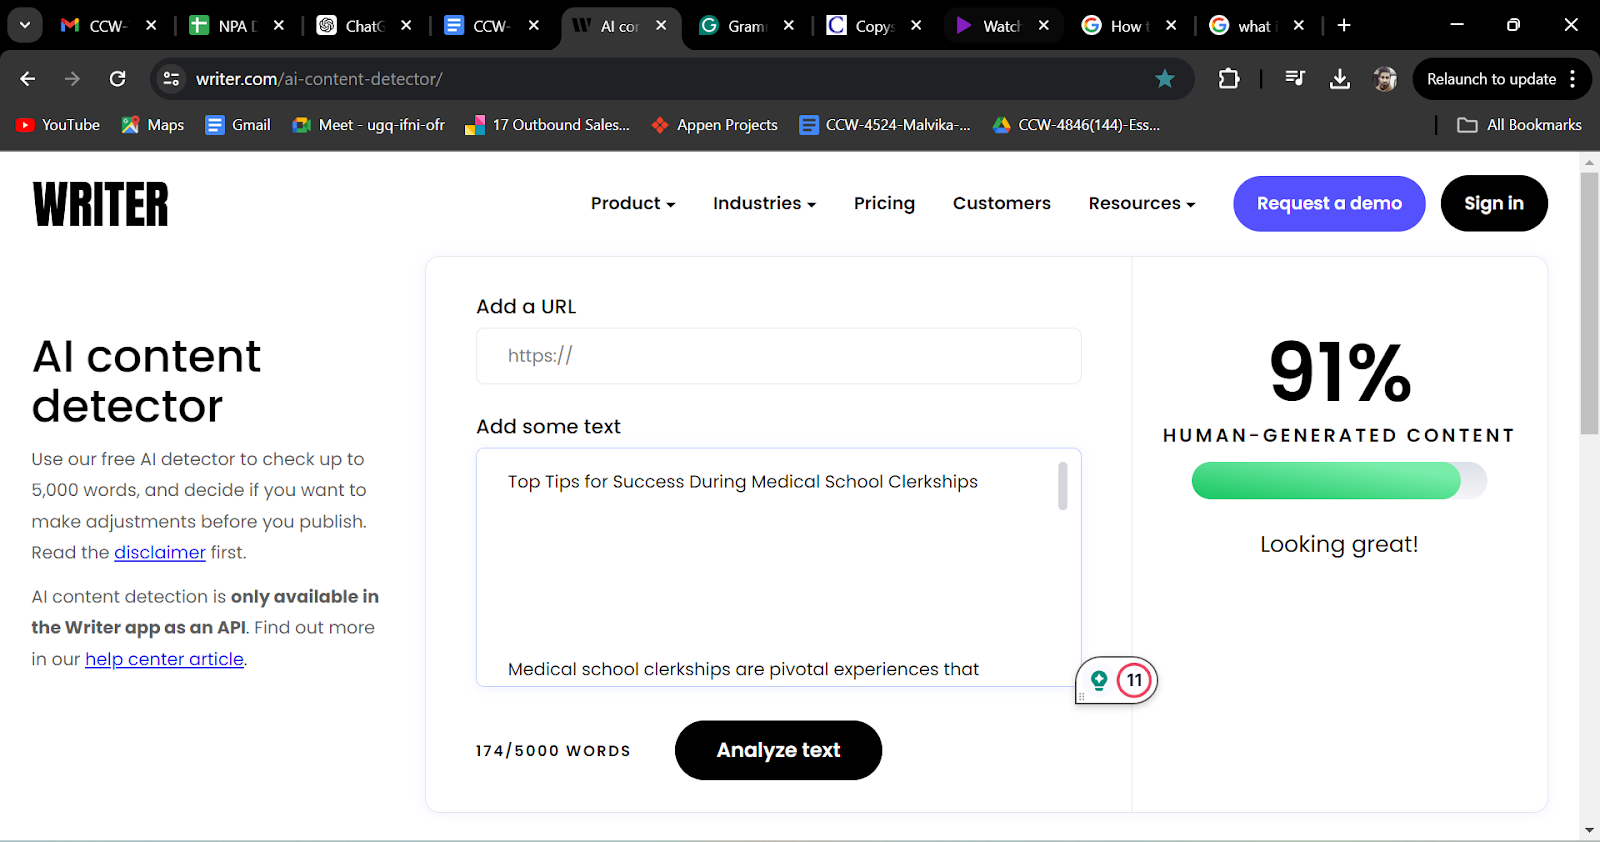Expand the Product menu
This screenshot has height=842, width=1600.
click(633, 203)
